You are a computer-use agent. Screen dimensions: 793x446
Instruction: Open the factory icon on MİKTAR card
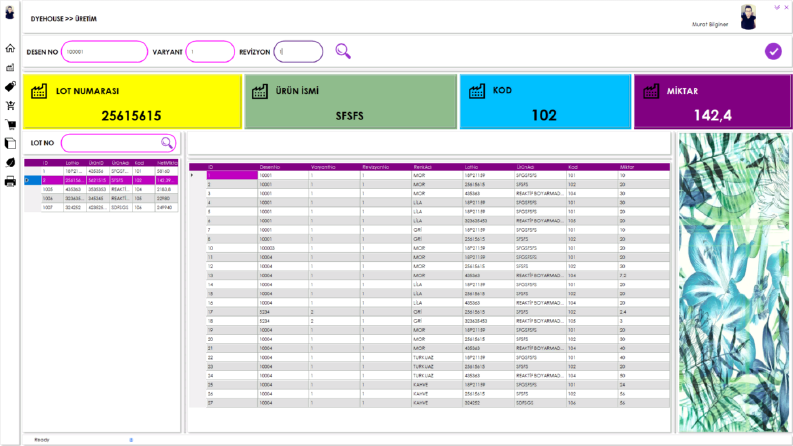(x=651, y=91)
